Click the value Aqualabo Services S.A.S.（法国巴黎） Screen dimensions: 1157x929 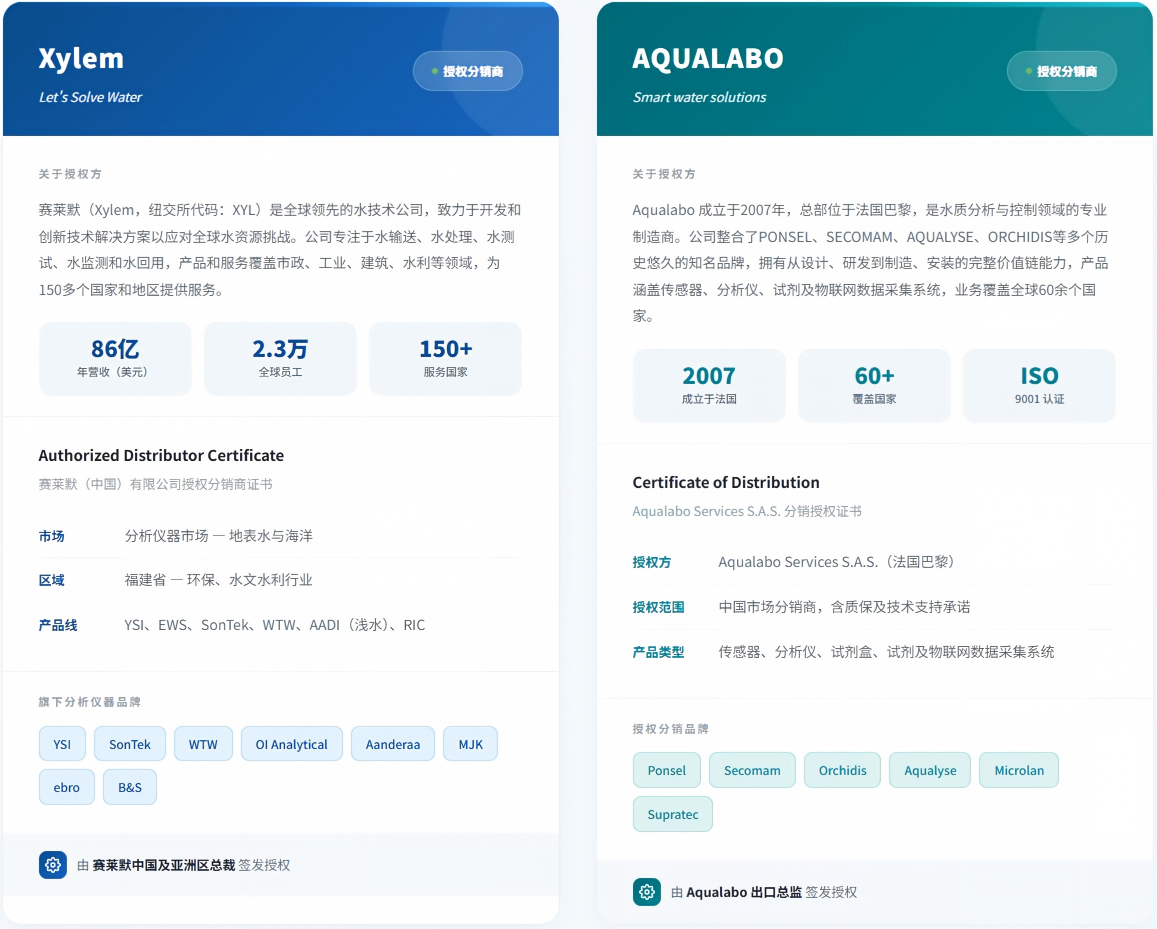point(837,562)
